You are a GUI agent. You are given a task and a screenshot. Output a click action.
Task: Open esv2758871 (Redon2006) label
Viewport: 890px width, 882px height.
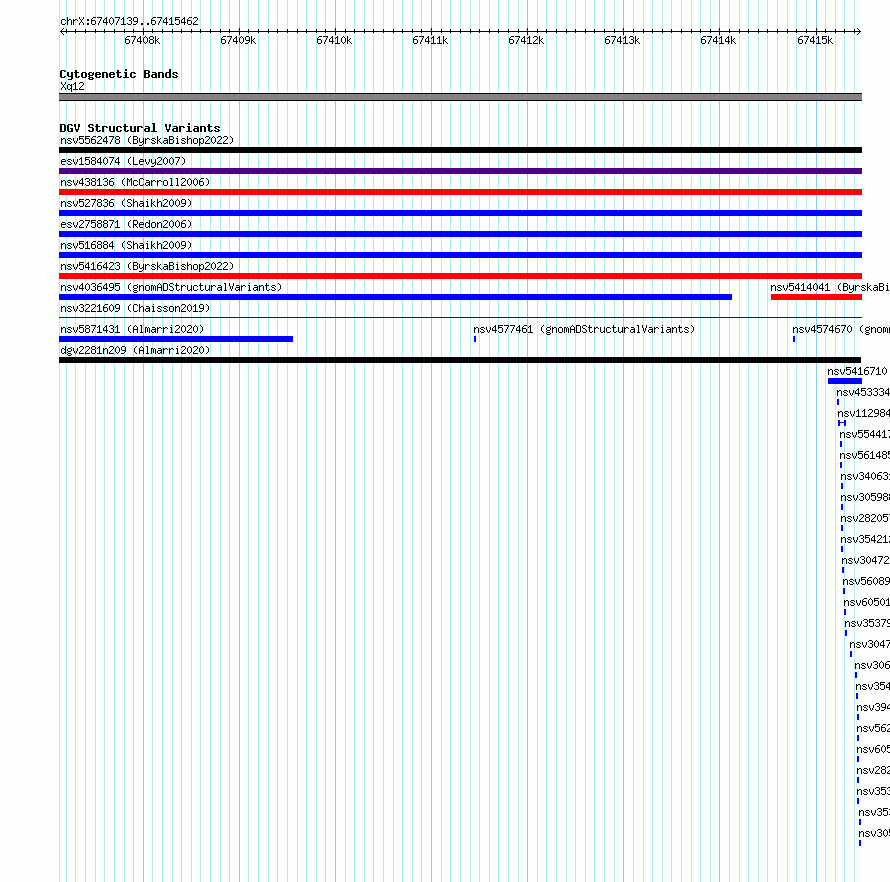pyautogui.click(x=126, y=224)
